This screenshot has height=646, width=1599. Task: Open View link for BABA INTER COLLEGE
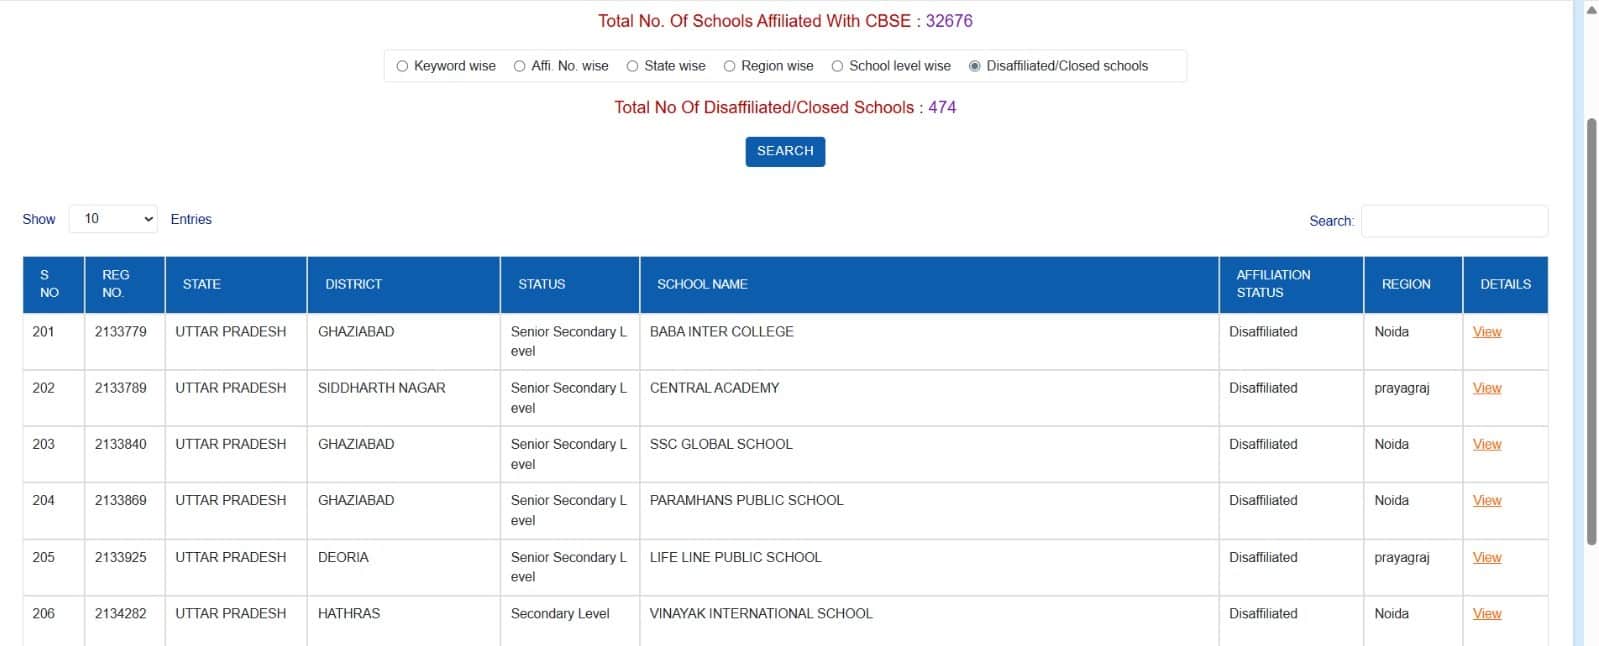tap(1486, 332)
